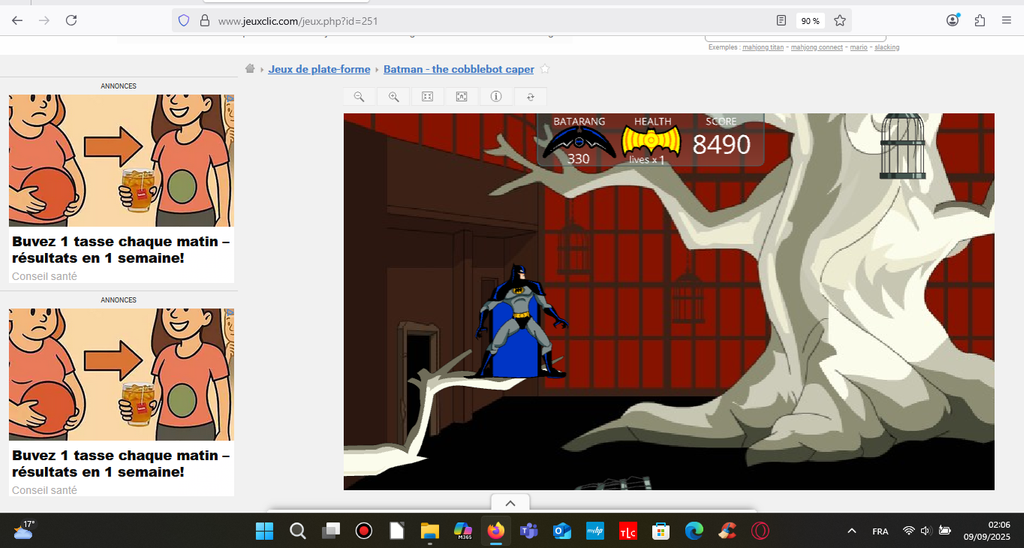1024x548 pixels.
Task: Check battery status in system tray
Action: (944, 530)
